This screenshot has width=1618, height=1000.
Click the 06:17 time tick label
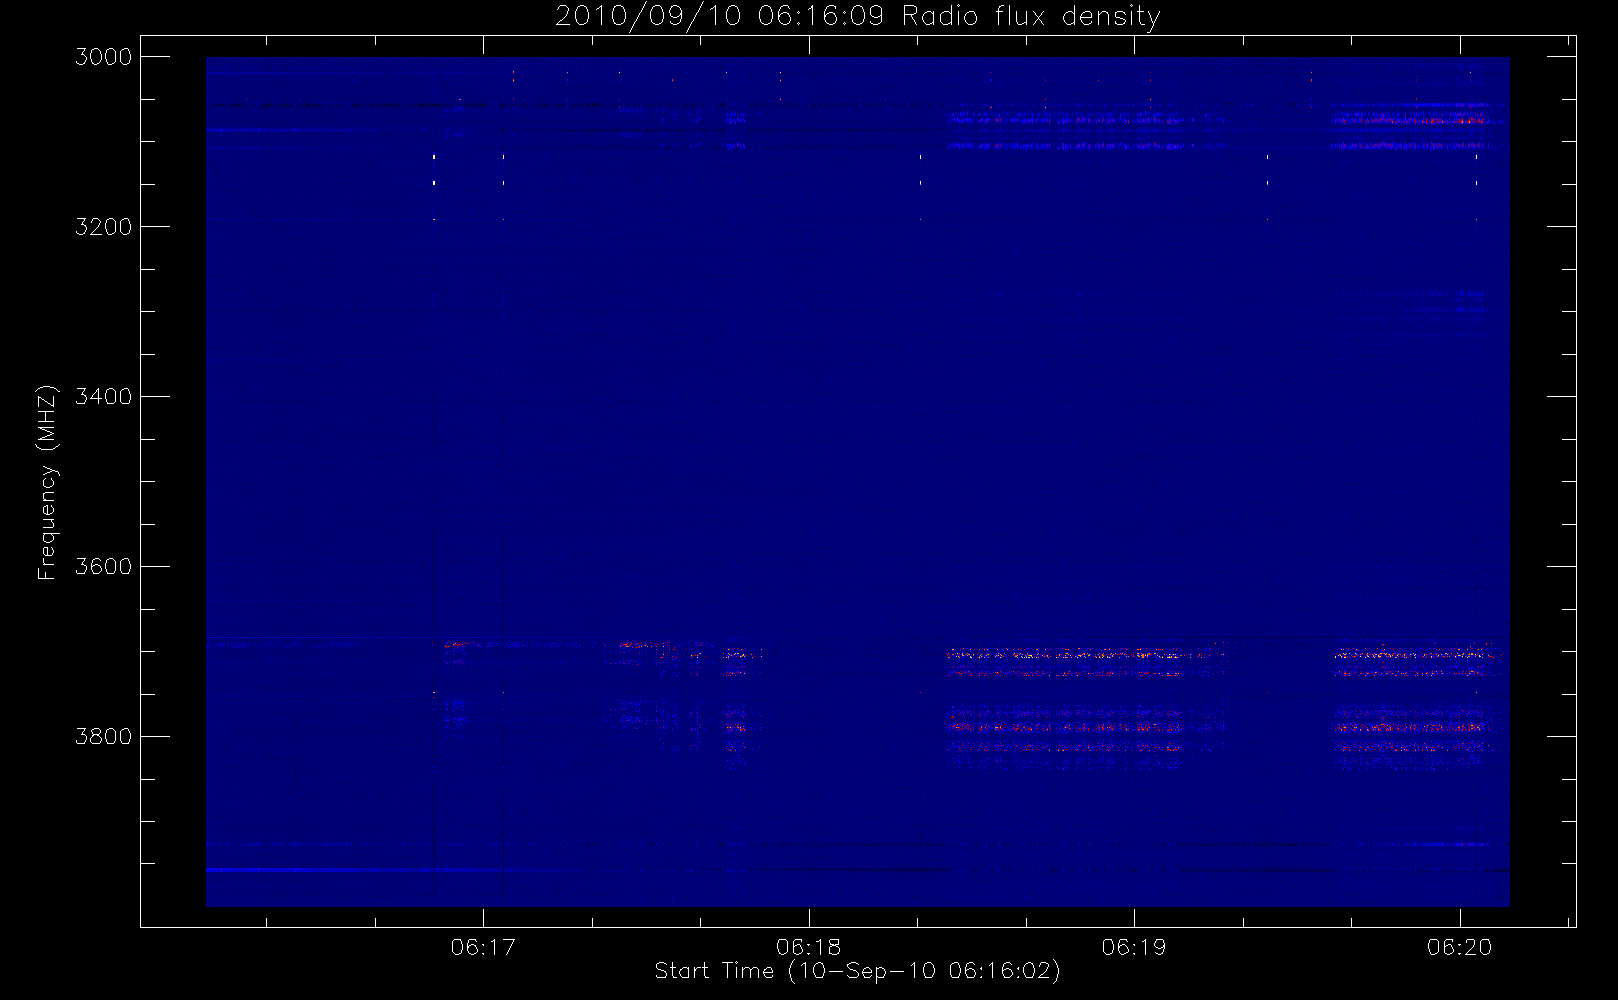pos(483,947)
